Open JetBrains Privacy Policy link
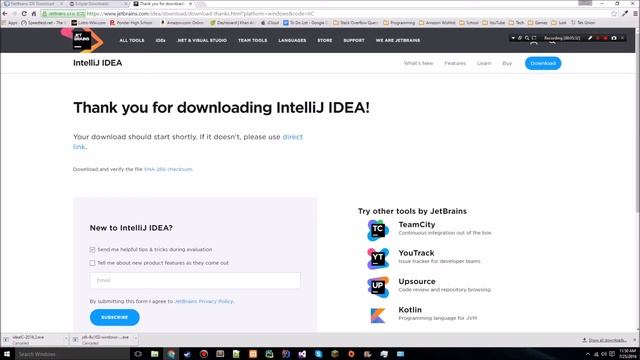The width and height of the screenshot is (640, 360). [204, 301]
